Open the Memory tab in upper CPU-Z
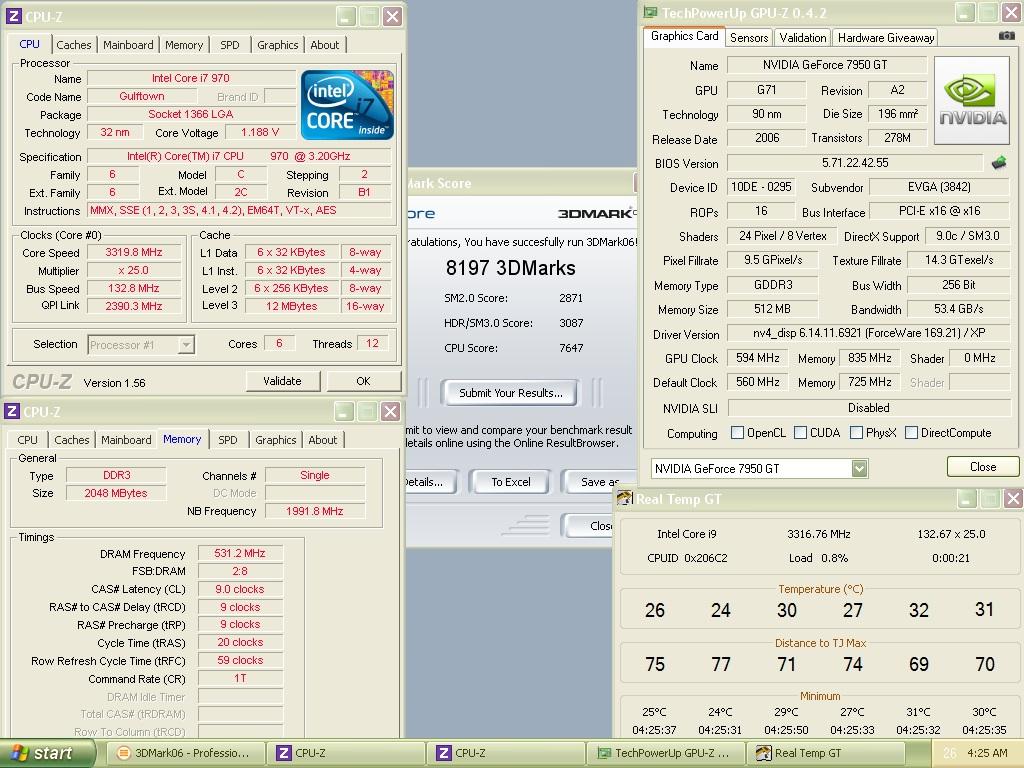Viewport: 1024px width, 768px height. click(x=184, y=45)
